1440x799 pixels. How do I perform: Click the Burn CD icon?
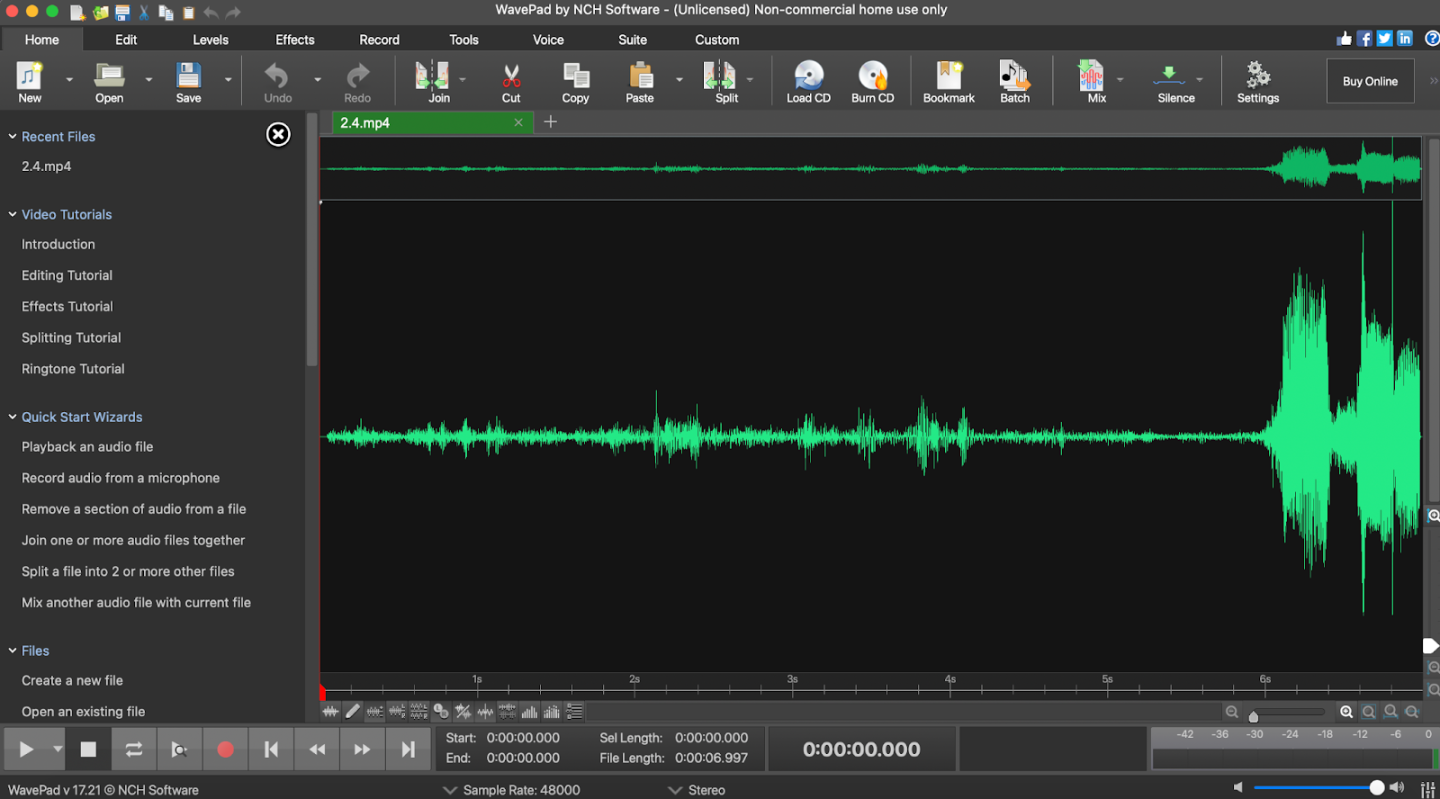tap(872, 80)
